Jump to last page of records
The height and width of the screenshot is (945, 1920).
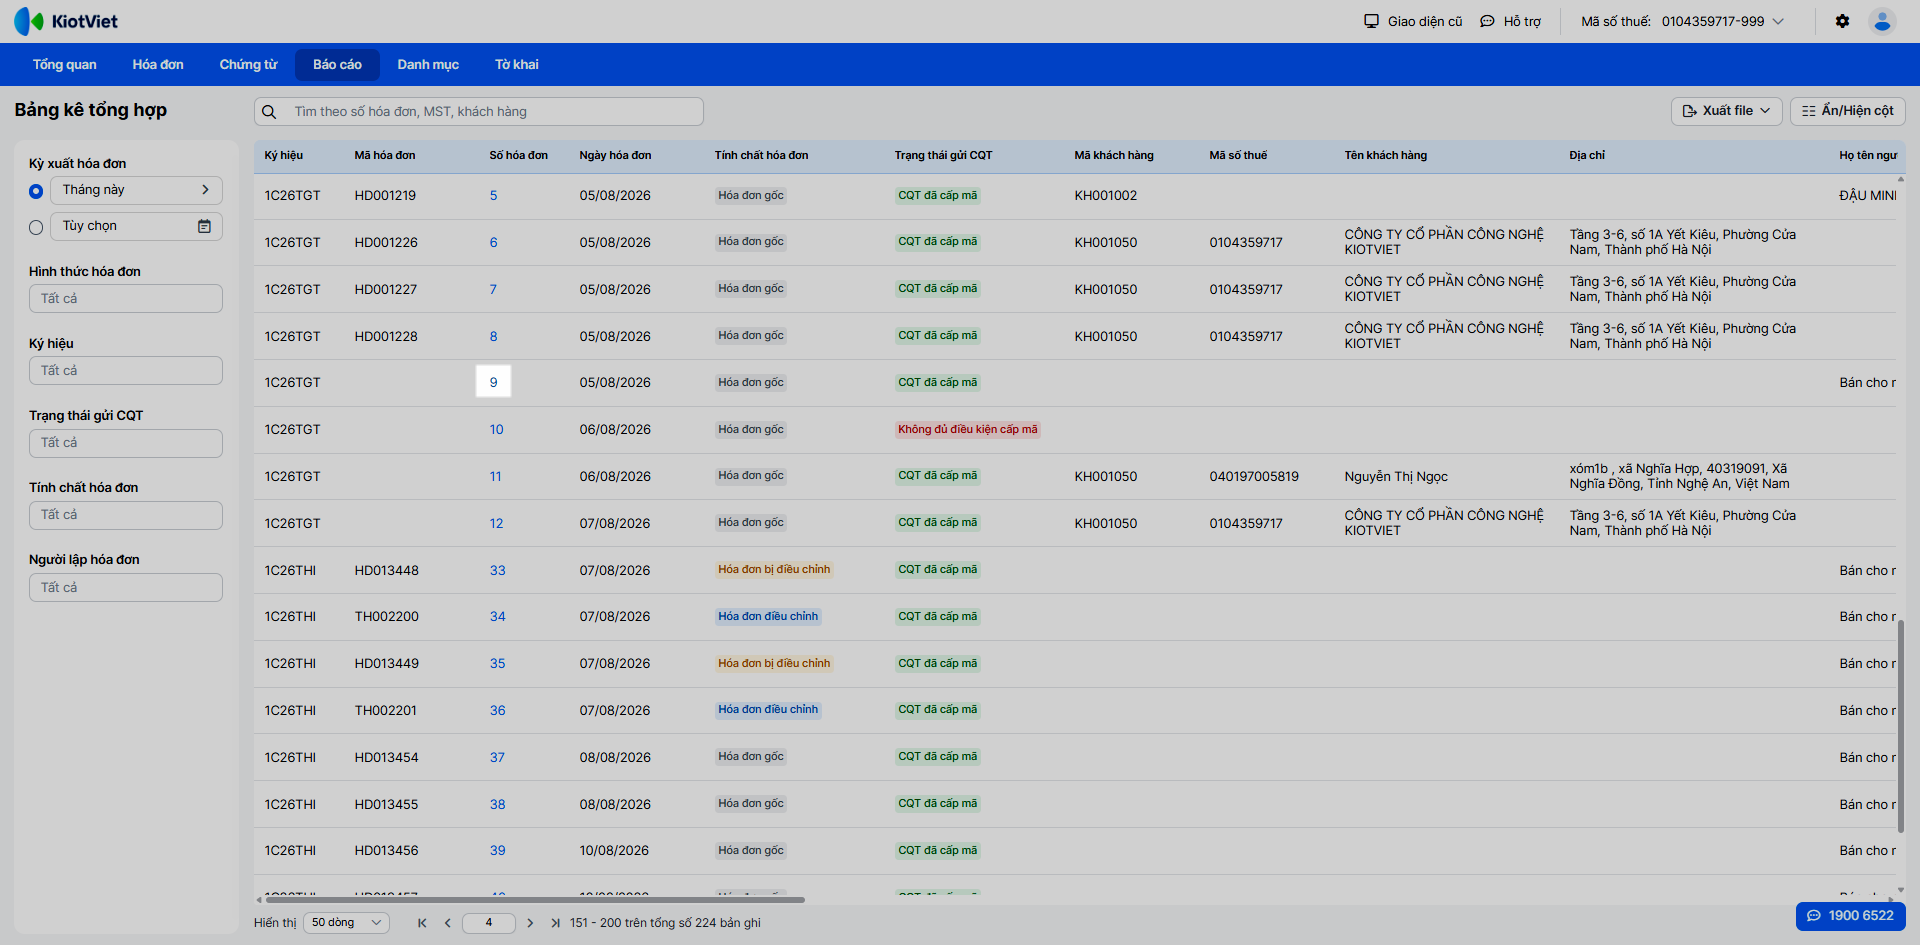click(555, 923)
